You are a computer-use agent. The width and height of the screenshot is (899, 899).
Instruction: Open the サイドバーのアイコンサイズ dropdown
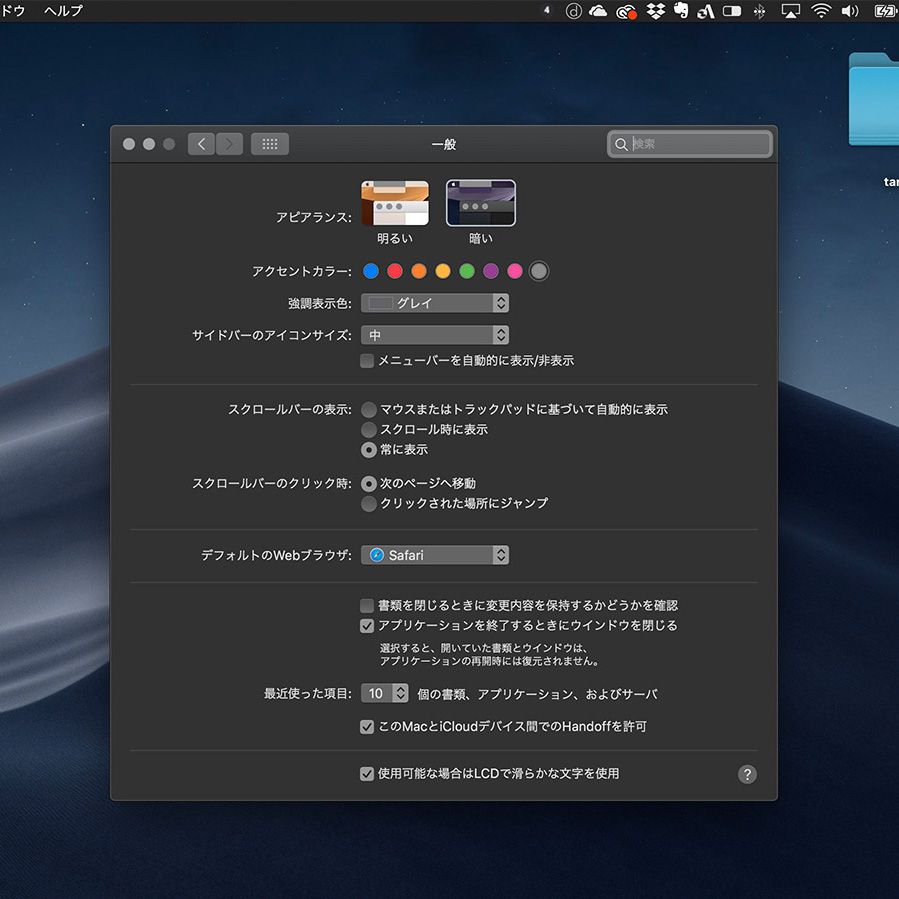click(x=435, y=335)
